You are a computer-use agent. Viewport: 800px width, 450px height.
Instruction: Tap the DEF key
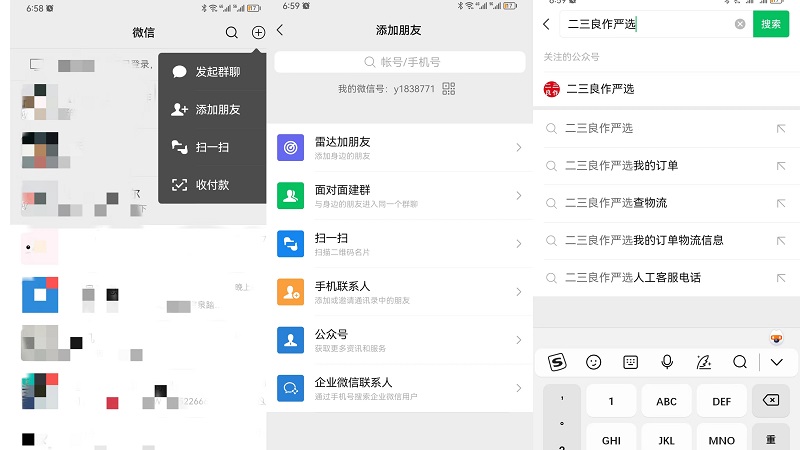[721, 402]
